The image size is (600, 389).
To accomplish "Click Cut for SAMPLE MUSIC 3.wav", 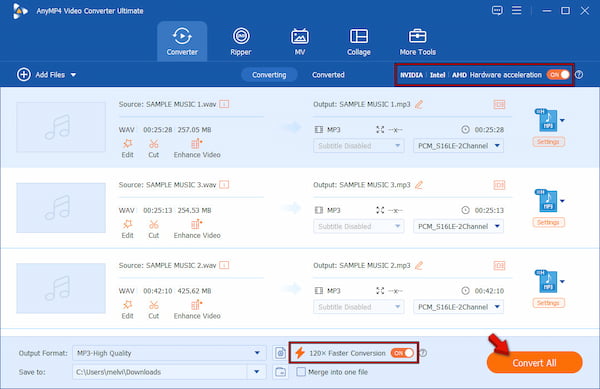I will pos(153,229).
